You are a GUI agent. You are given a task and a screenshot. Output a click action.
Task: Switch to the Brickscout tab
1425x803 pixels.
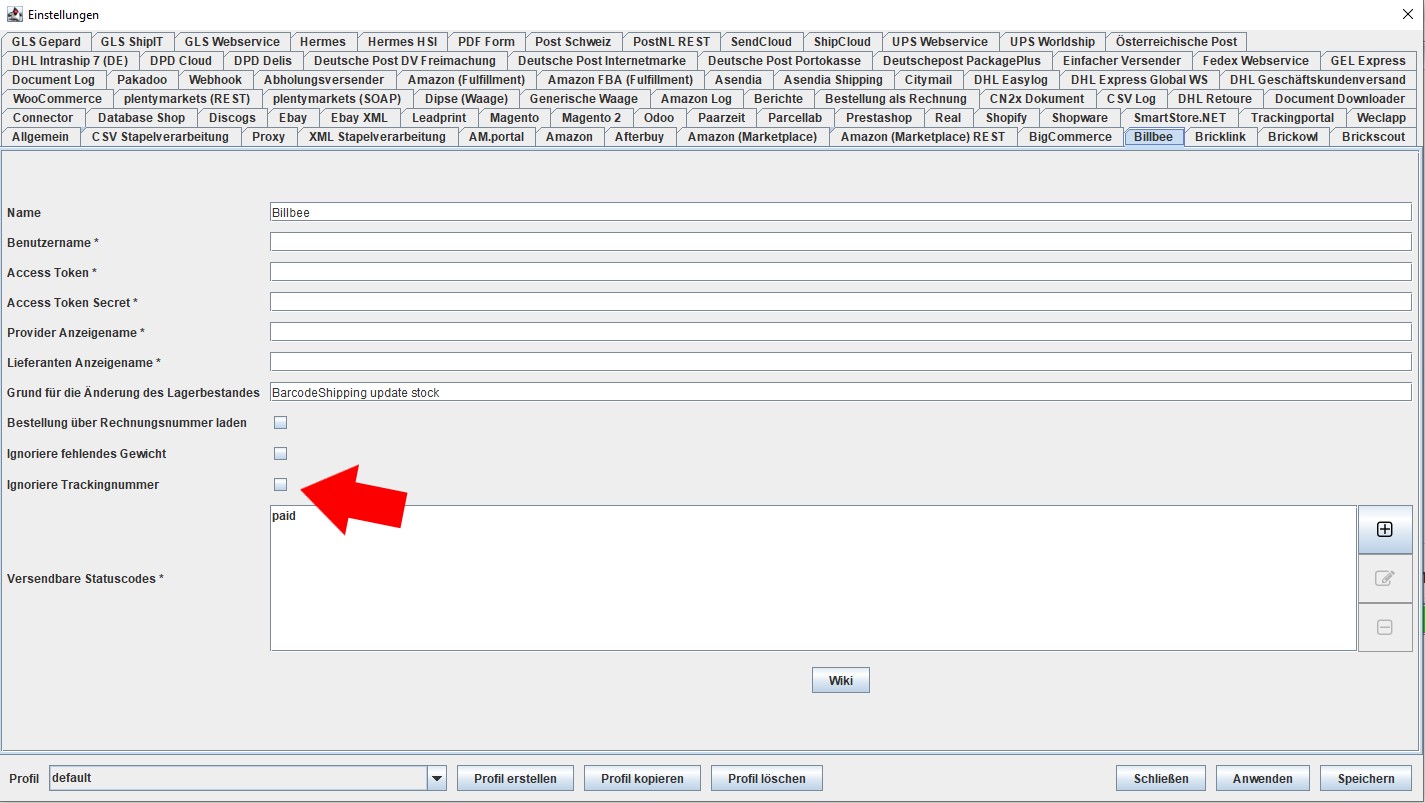[x=1373, y=137]
